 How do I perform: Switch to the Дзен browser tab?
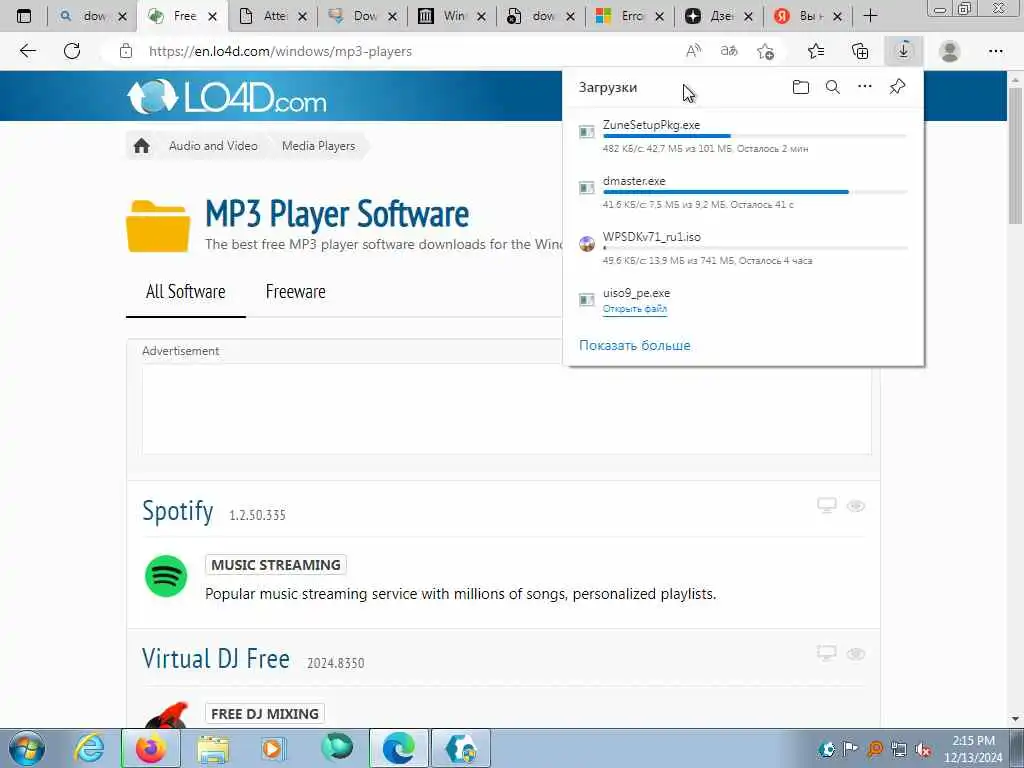pos(720,16)
